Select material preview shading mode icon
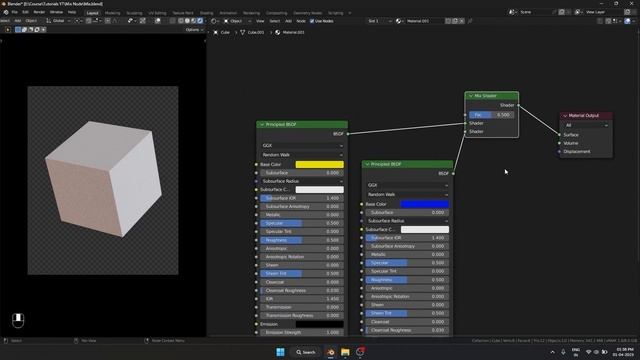 (x=193, y=21)
